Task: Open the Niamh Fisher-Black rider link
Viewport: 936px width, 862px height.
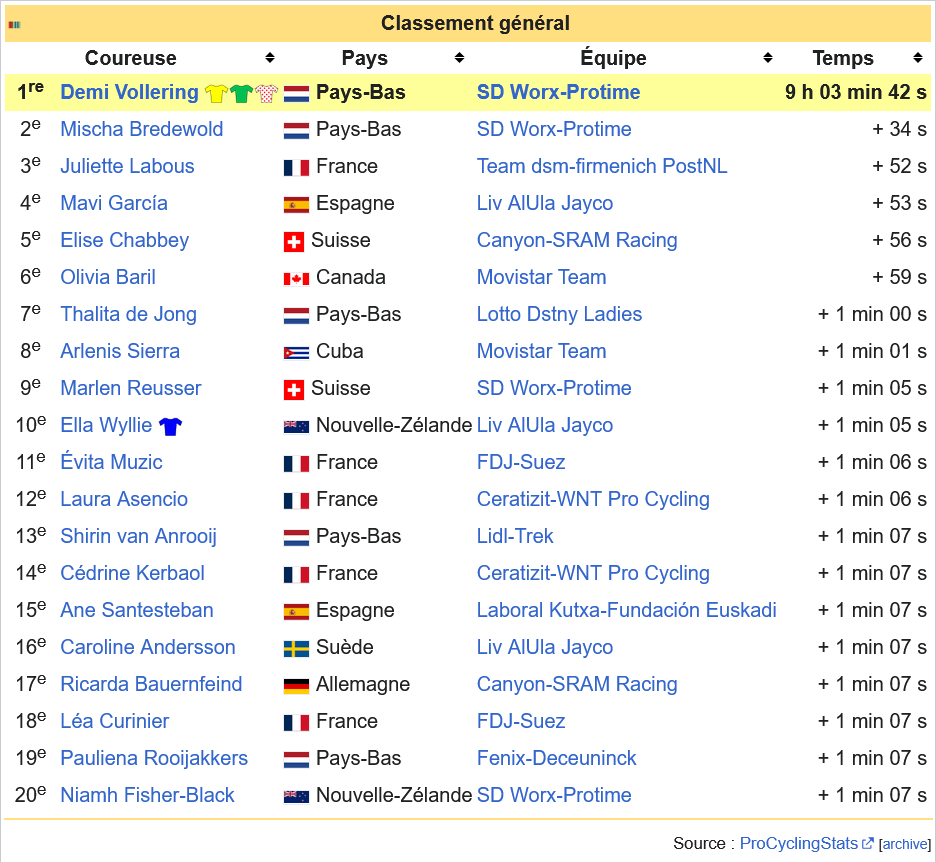Action: (147, 795)
